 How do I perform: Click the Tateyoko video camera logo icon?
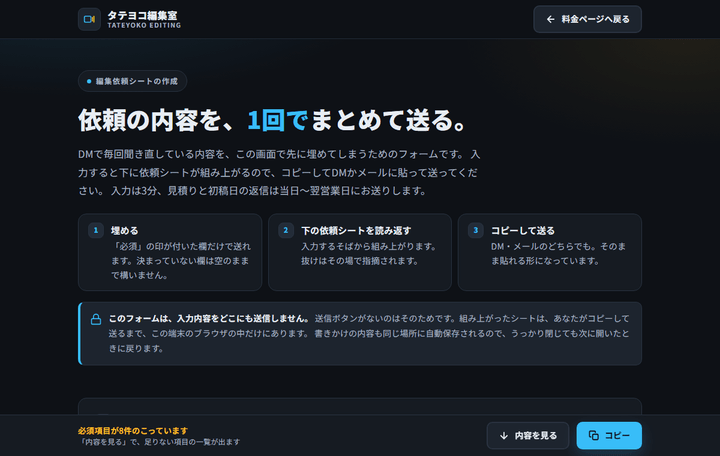click(89, 19)
